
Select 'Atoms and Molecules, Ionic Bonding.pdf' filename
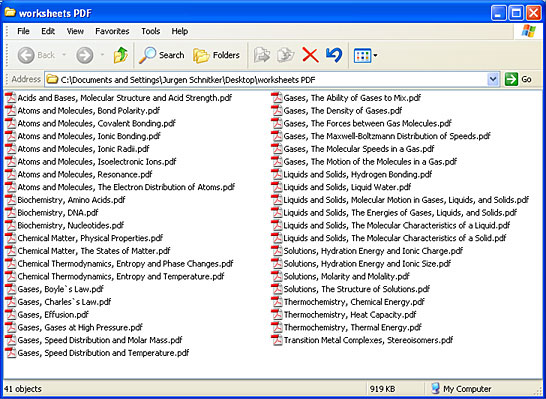[x=89, y=136]
